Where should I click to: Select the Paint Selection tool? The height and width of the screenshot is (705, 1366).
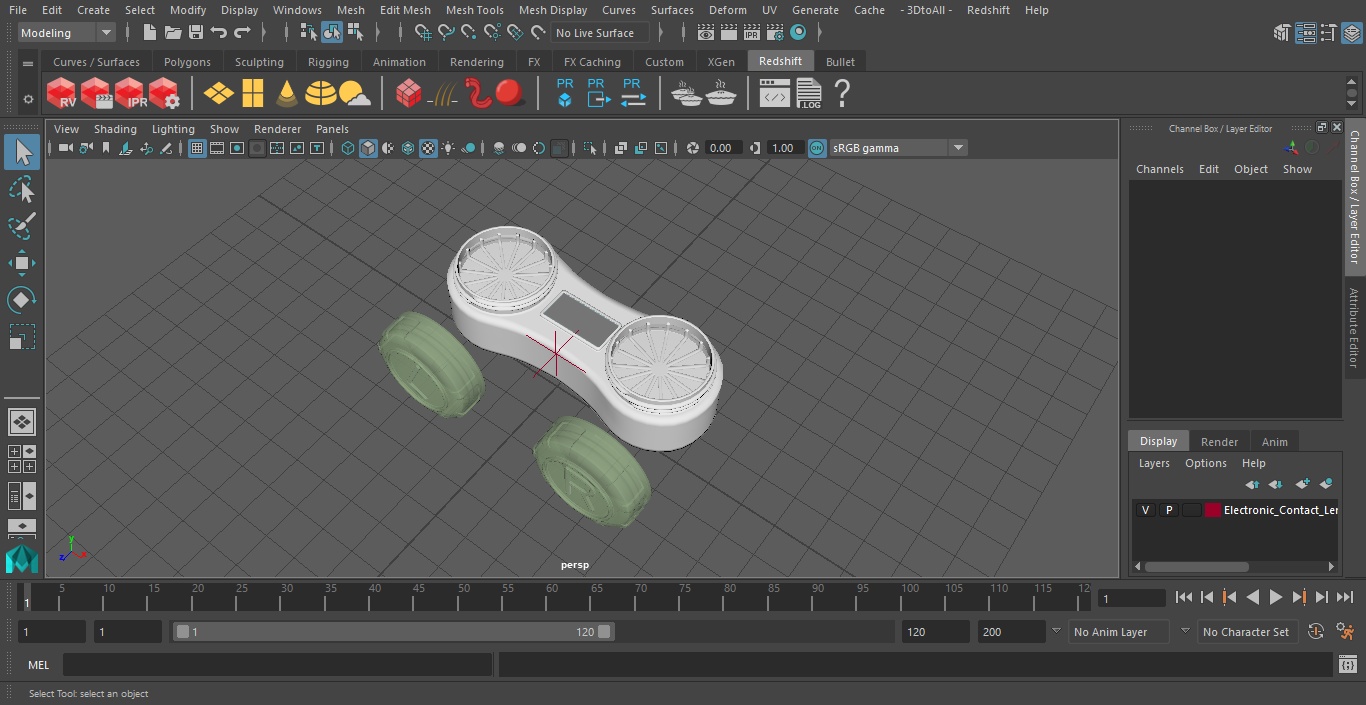(22, 227)
